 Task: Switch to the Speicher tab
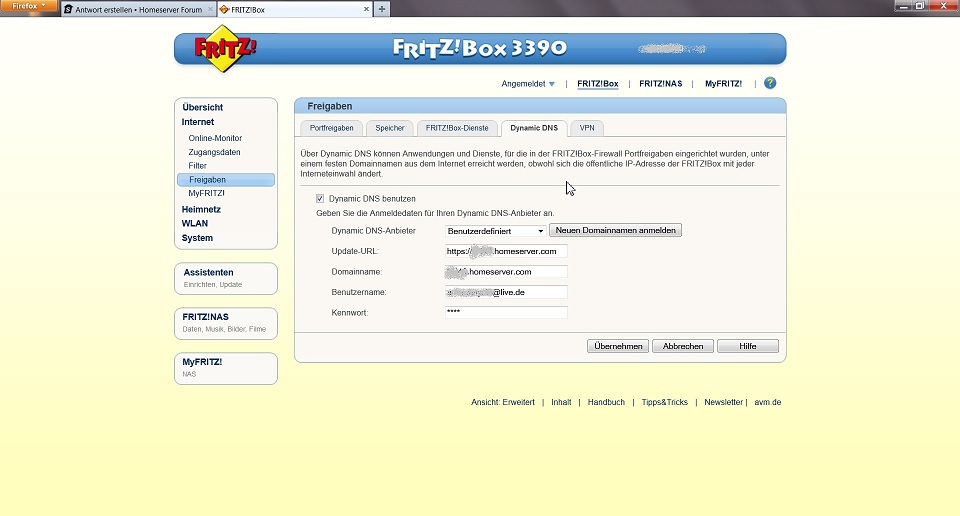click(x=390, y=128)
